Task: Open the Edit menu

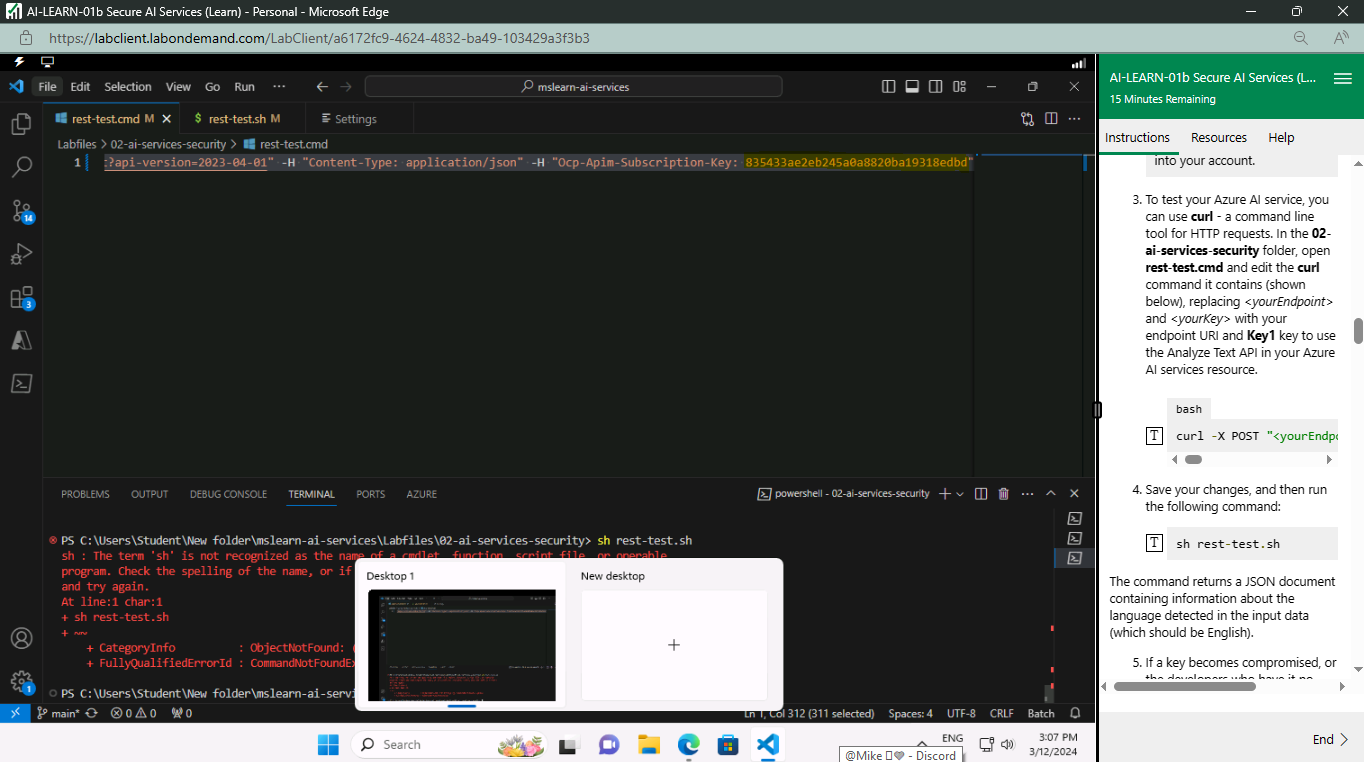Action: (80, 87)
